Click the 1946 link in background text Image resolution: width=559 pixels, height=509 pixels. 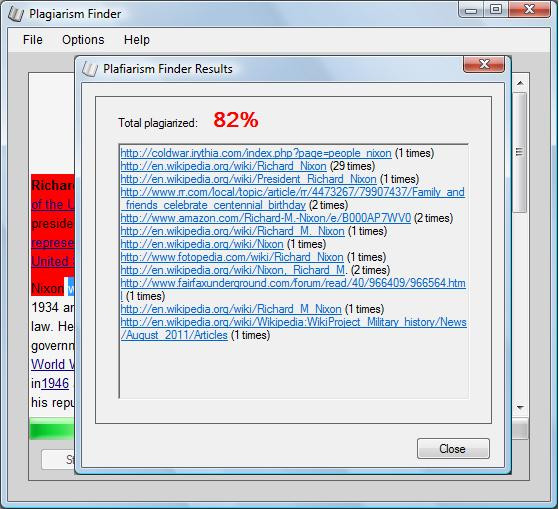tap(55, 384)
